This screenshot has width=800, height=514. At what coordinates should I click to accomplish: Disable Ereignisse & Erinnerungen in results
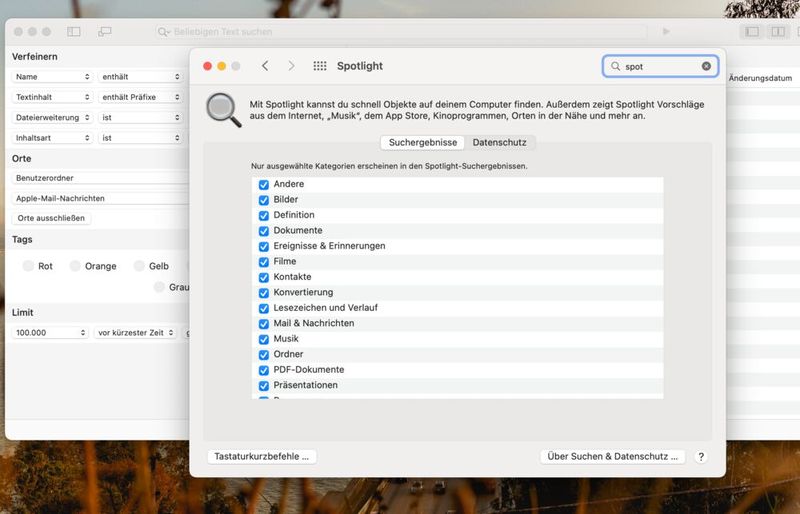tap(264, 246)
